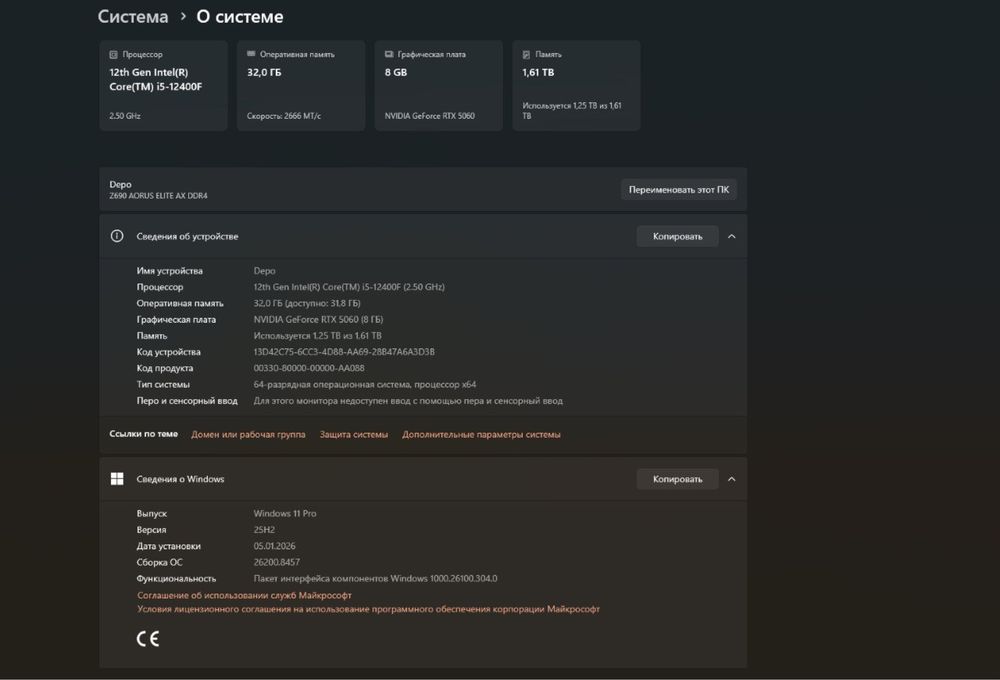The height and width of the screenshot is (680, 1000).
Task: Click the CE conformity mark
Action: [x=148, y=639]
